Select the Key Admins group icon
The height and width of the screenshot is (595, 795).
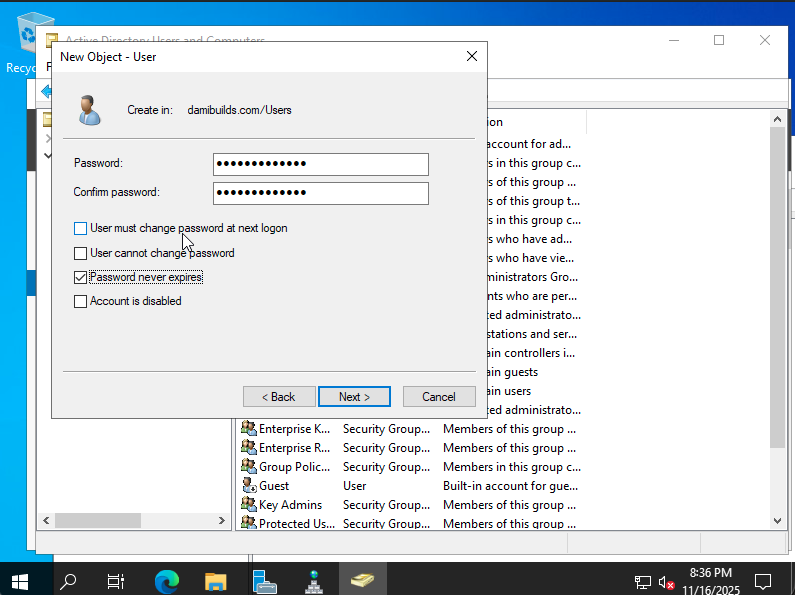tap(248, 504)
